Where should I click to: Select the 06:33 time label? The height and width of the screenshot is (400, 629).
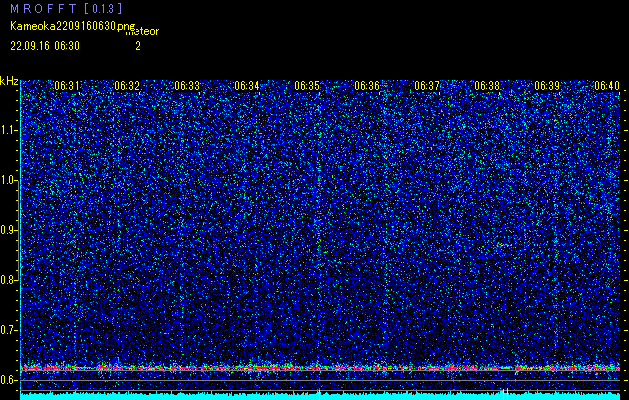tap(187, 85)
